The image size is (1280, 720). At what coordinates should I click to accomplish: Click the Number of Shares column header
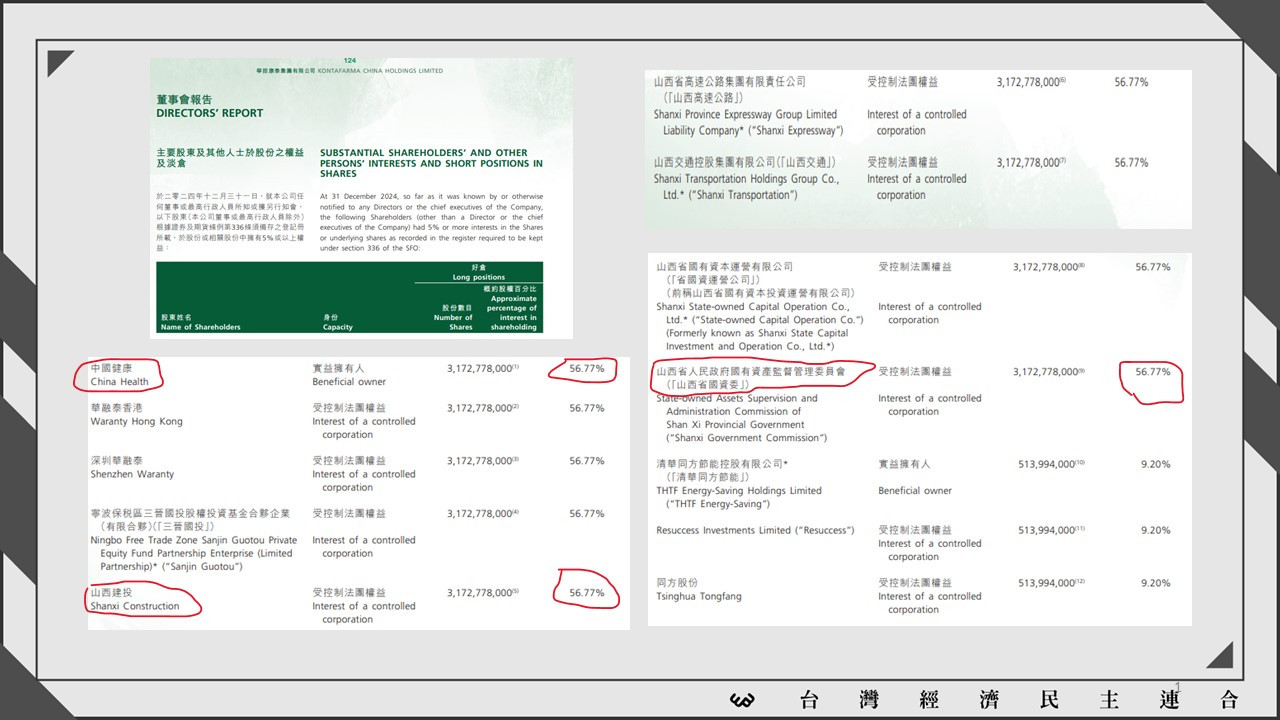[453, 323]
